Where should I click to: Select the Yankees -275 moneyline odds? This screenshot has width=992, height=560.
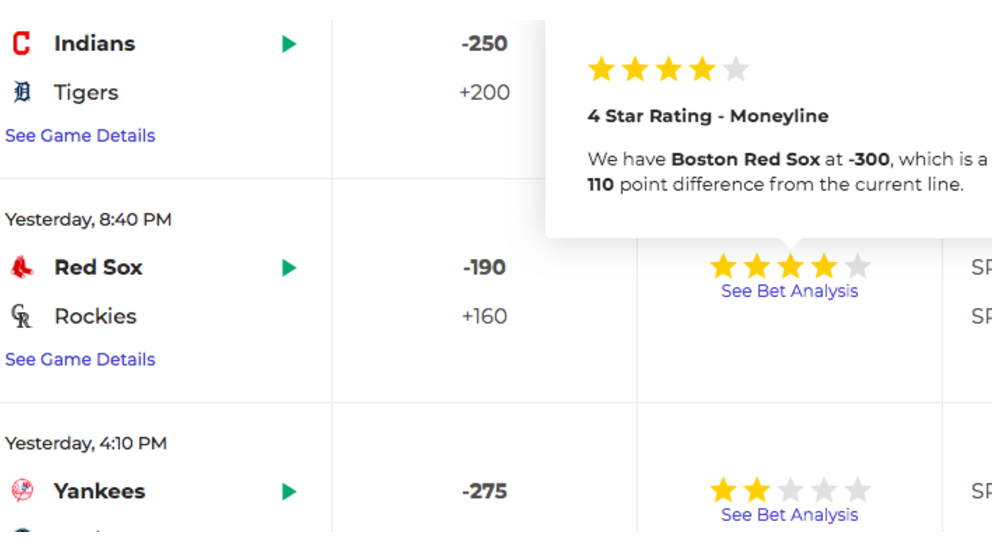485,492
